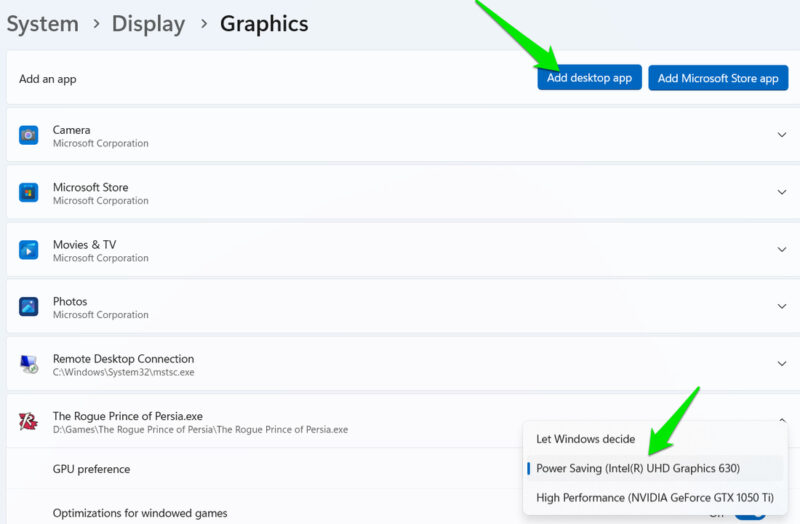Open the Display breadcrumb link
Viewport: 800px width, 524px height.
[148, 24]
